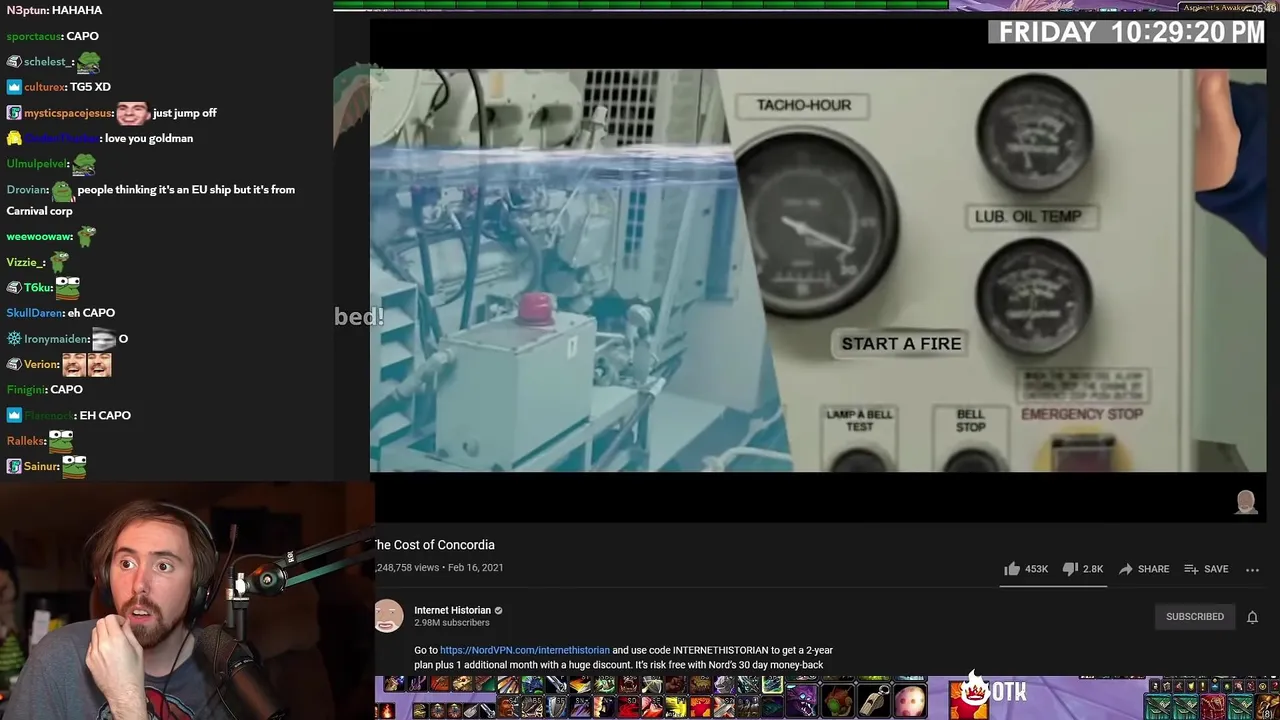Click the badge beside Verion in chat
Screen dimensions: 1280x720
click(14, 364)
